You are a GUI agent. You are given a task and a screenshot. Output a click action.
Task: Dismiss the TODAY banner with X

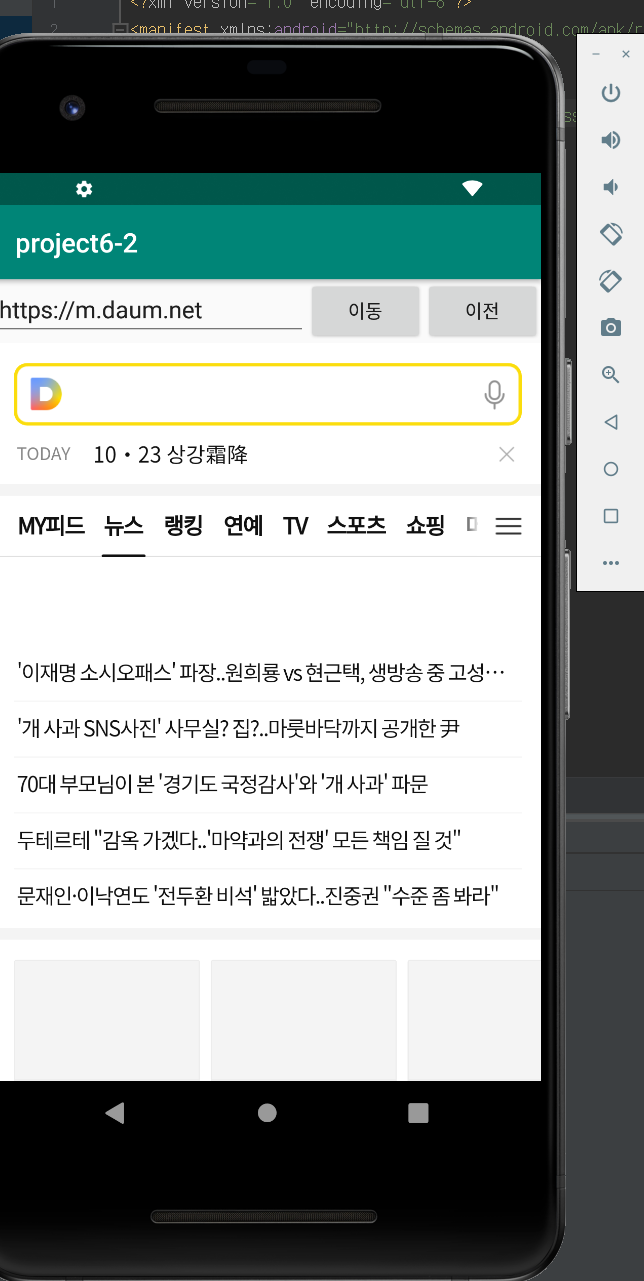click(x=507, y=455)
